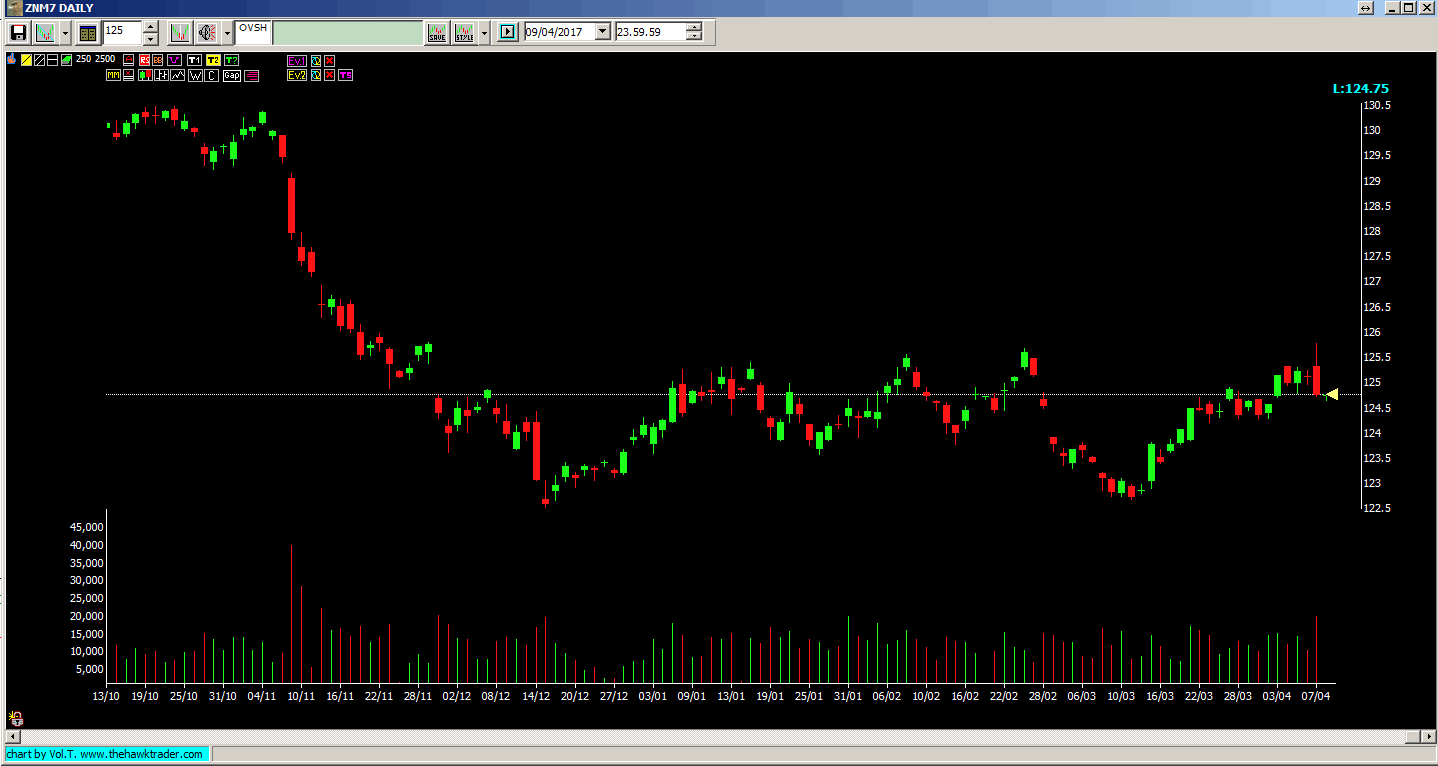Increment the time with the up spinner
1438x766 pixels.
694,27
